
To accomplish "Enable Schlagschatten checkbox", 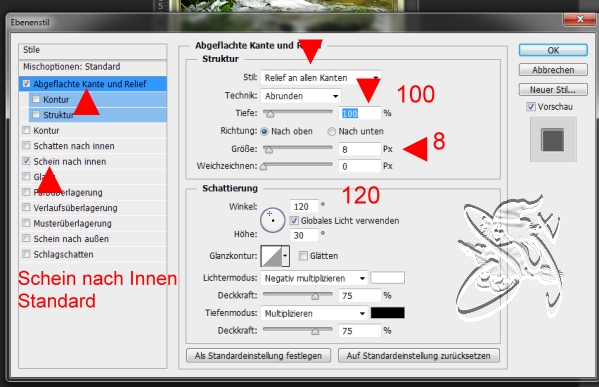I will click(x=26, y=254).
